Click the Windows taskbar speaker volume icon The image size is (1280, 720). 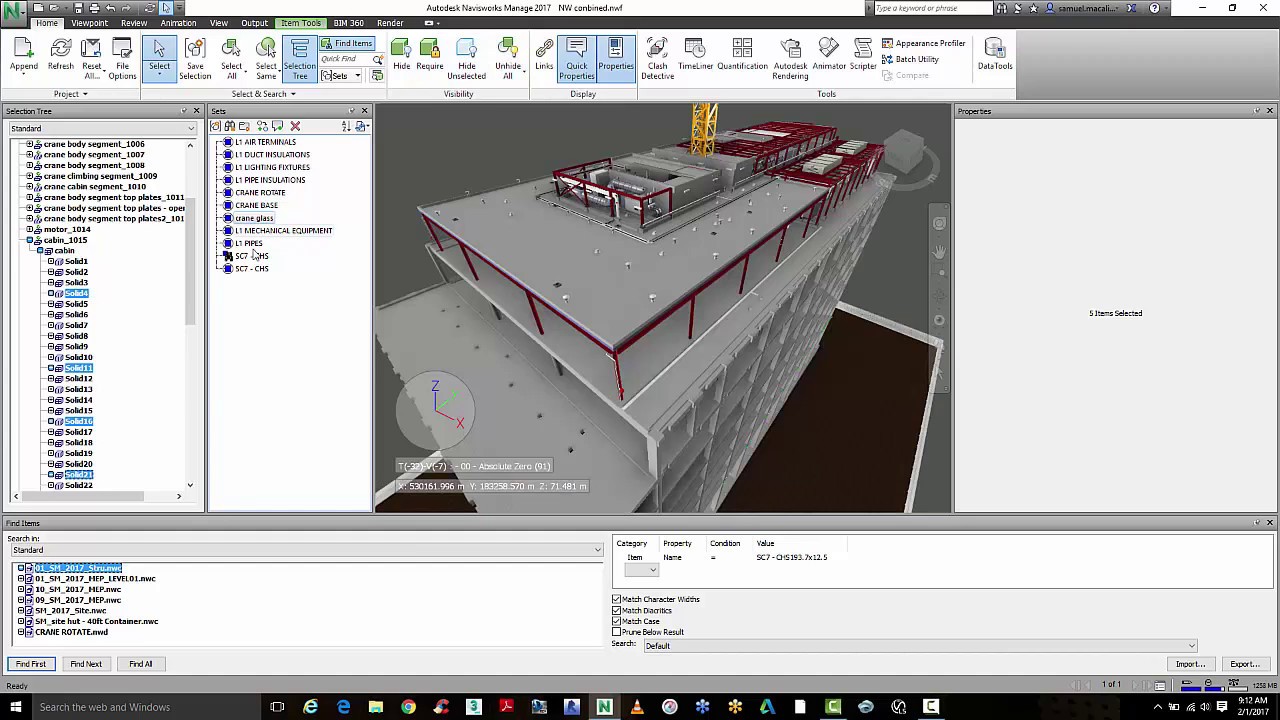(x=1205, y=707)
